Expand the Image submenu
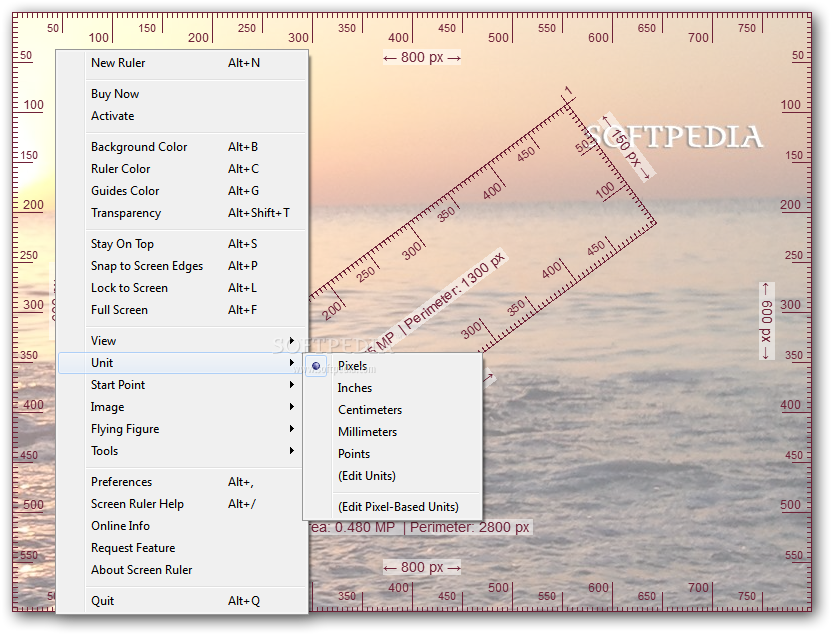The width and height of the screenshot is (832, 635). pos(182,407)
